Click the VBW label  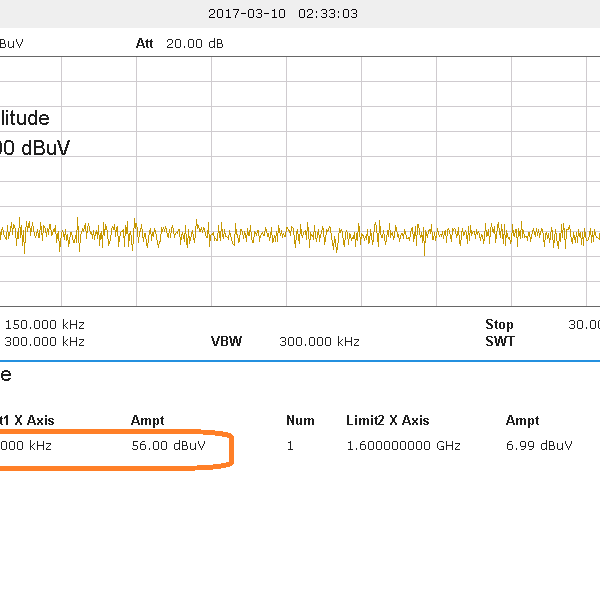tap(226, 341)
